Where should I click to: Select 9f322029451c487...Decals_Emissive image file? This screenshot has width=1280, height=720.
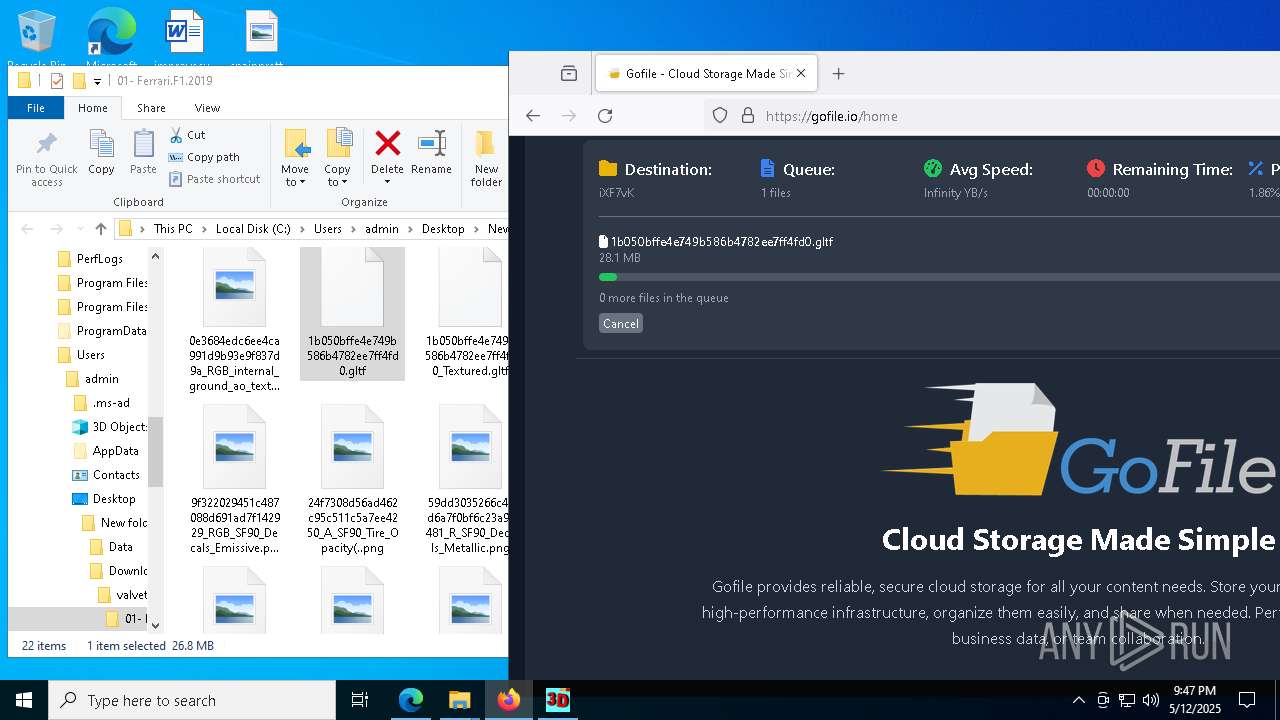[x=235, y=480]
